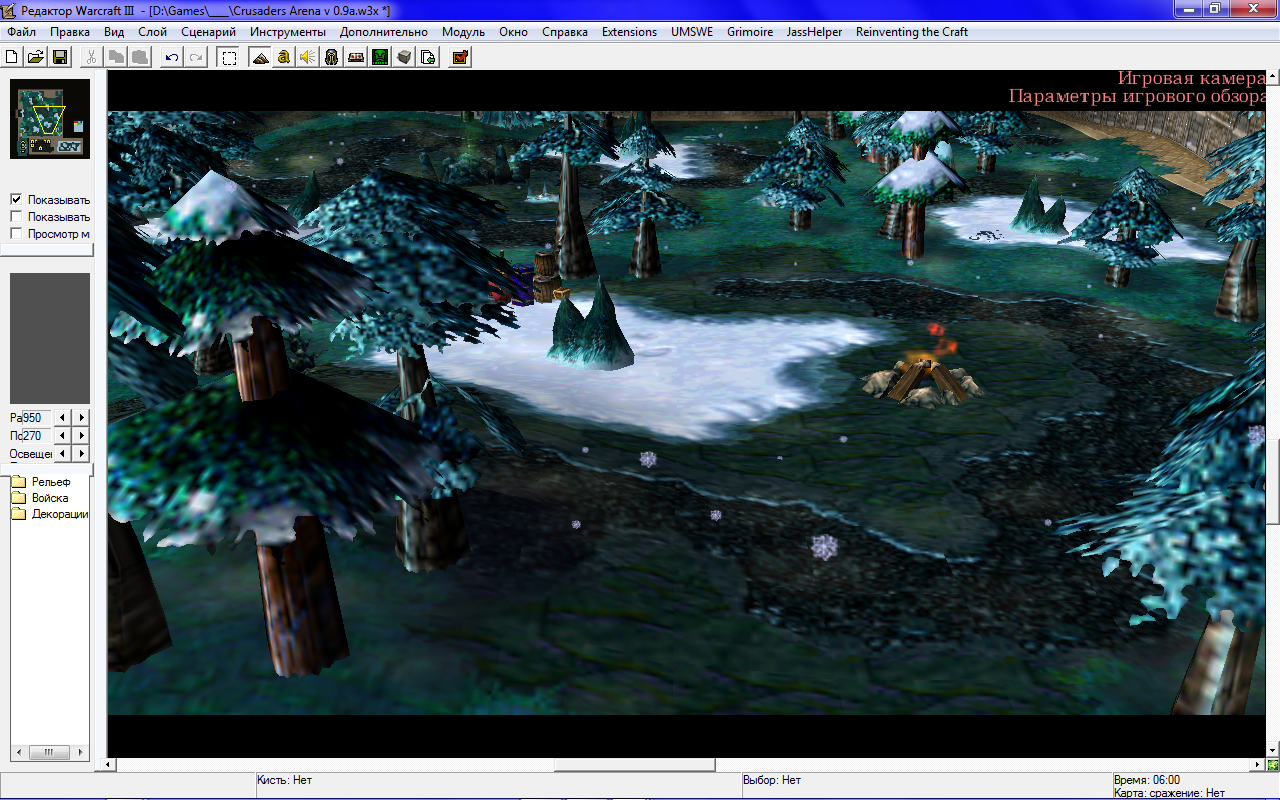Click the 'Параметры игрового обзора' overlay text
Viewport: 1280px width, 800px height.
click(x=1138, y=96)
